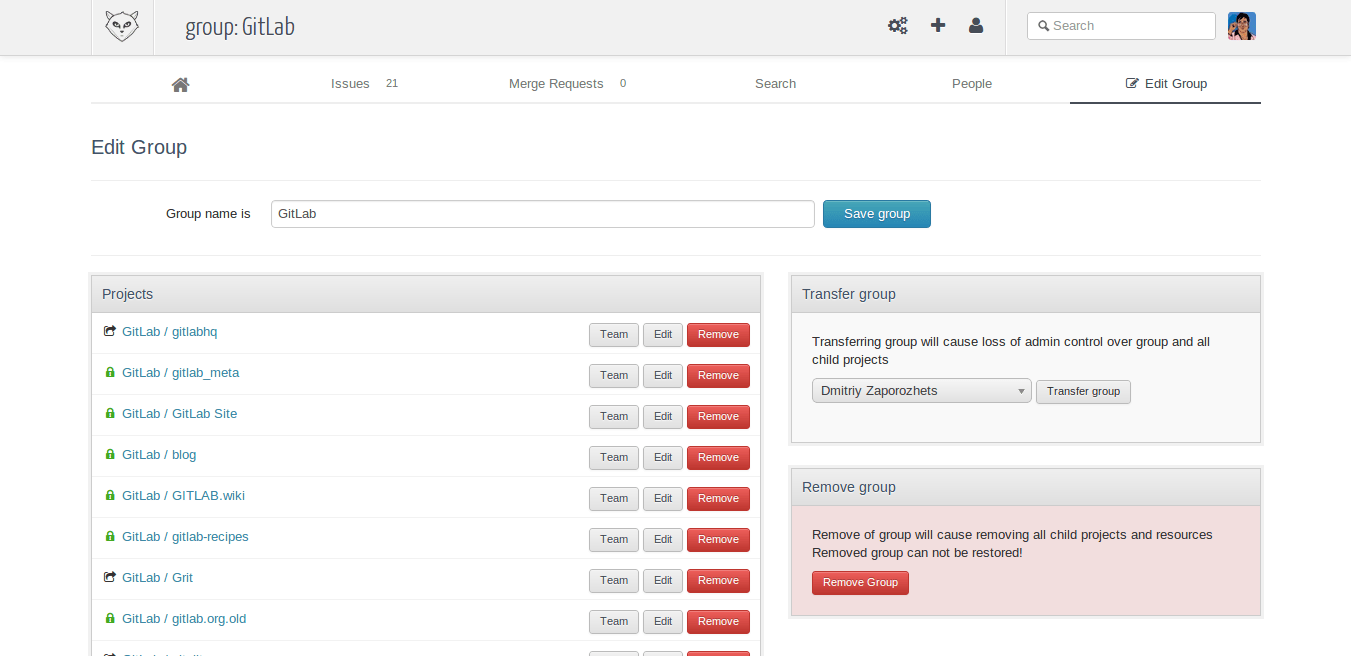Focus the Group name text field
Image resolution: width=1351 pixels, height=656 pixels.
(542, 214)
